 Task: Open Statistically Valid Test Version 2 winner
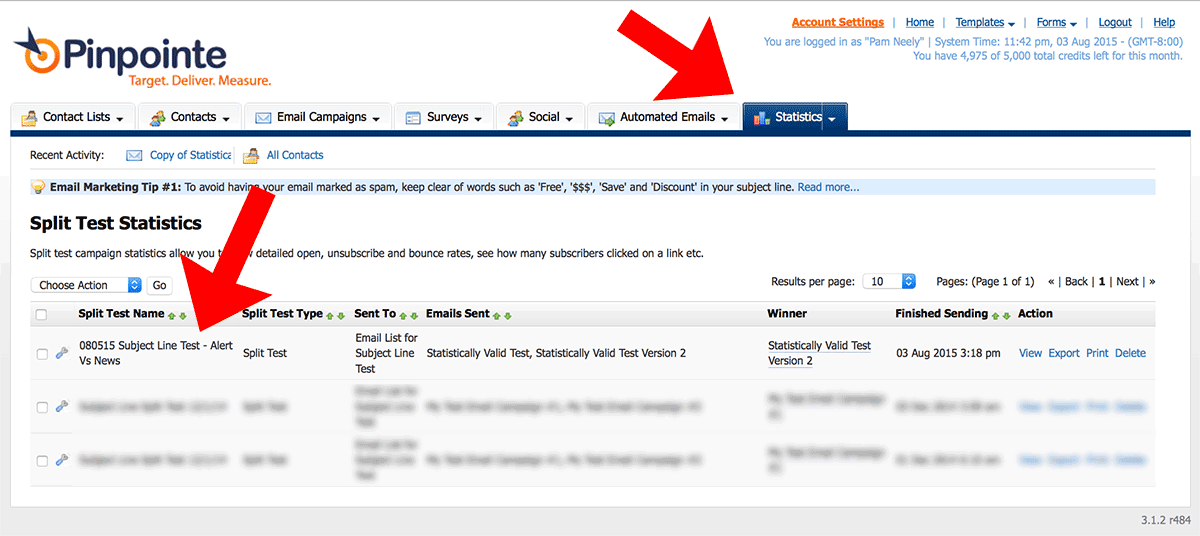[819, 353]
